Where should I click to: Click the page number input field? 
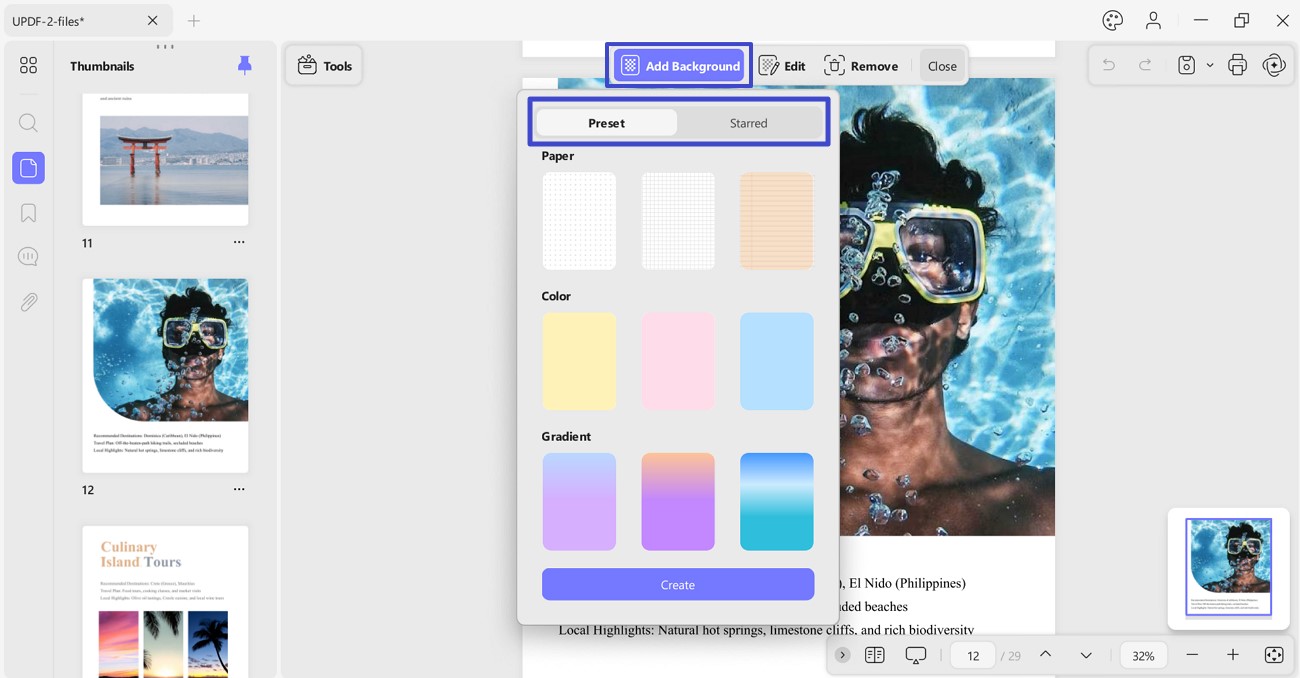[973, 656]
